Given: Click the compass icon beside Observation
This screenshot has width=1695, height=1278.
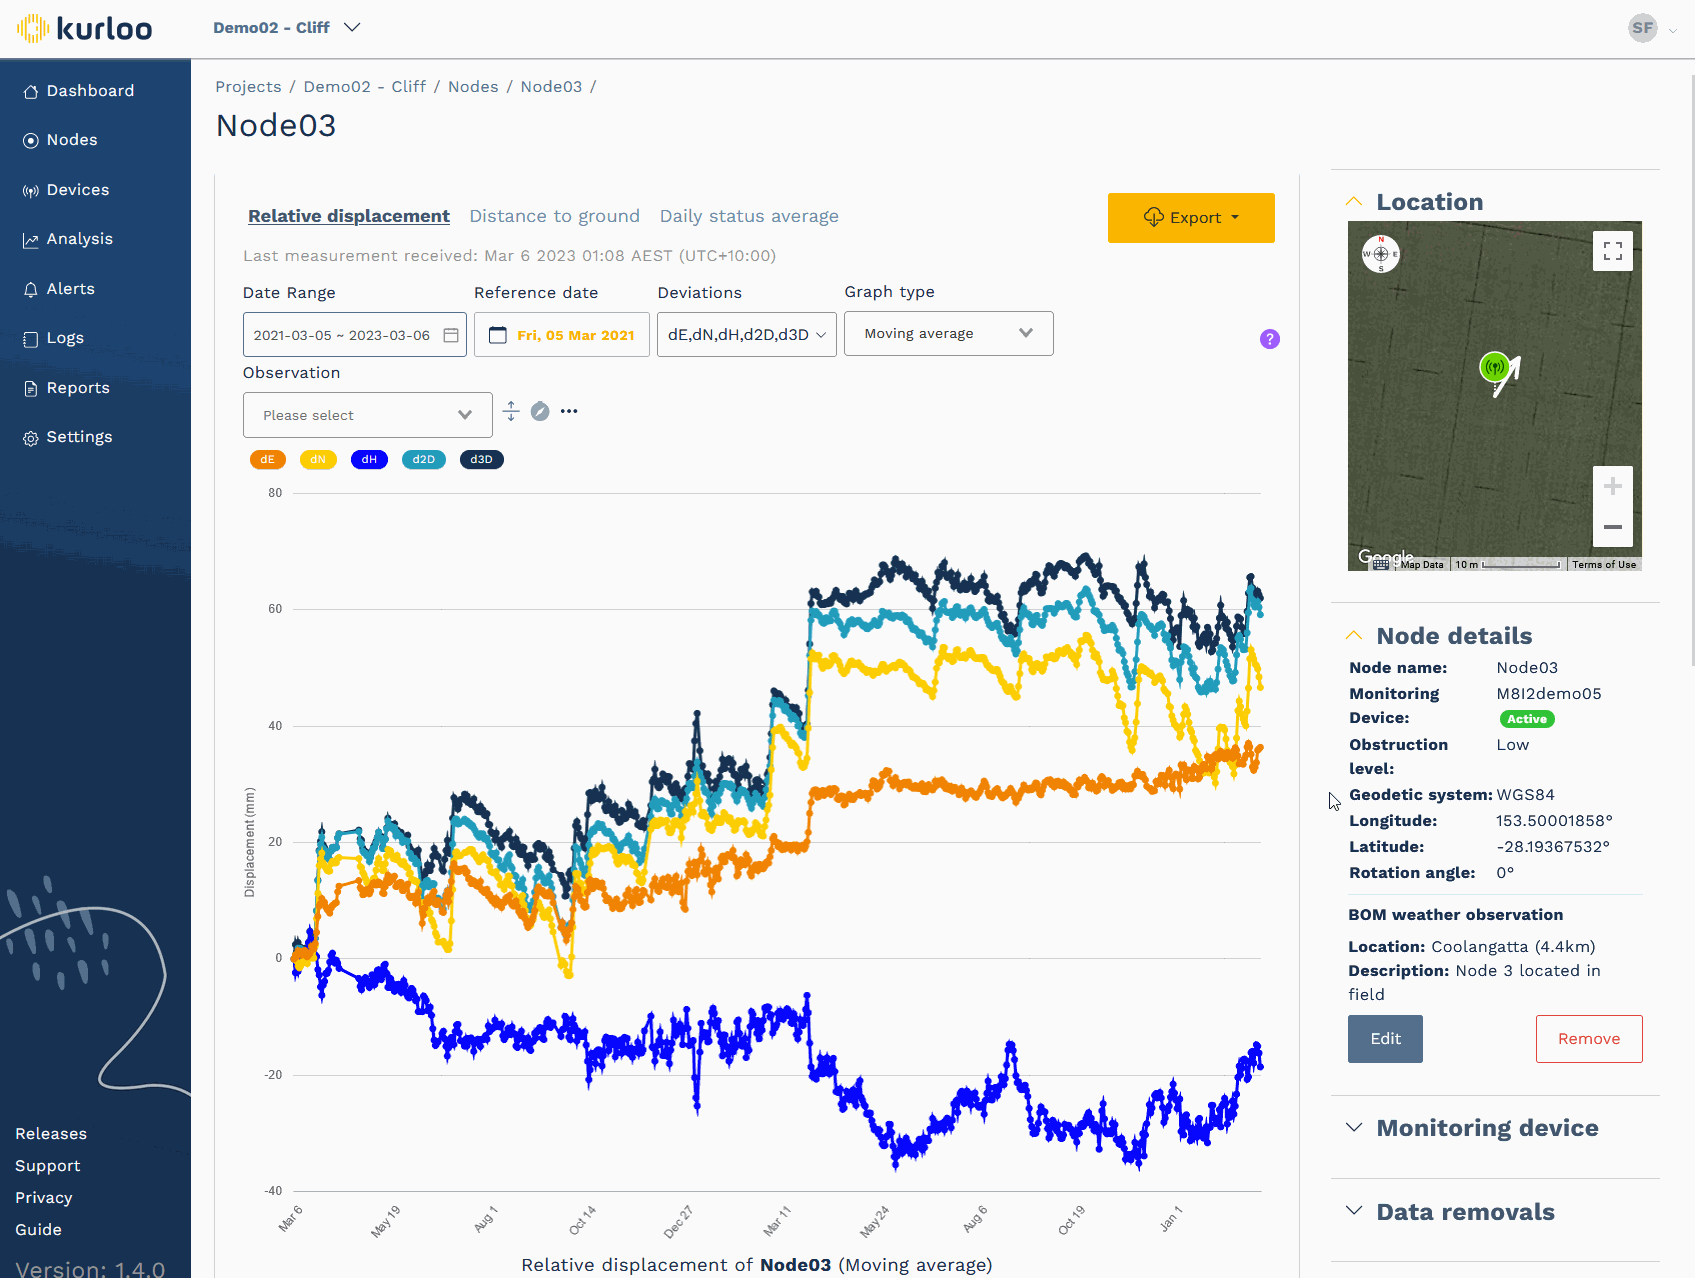Looking at the screenshot, I should (x=540, y=411).
